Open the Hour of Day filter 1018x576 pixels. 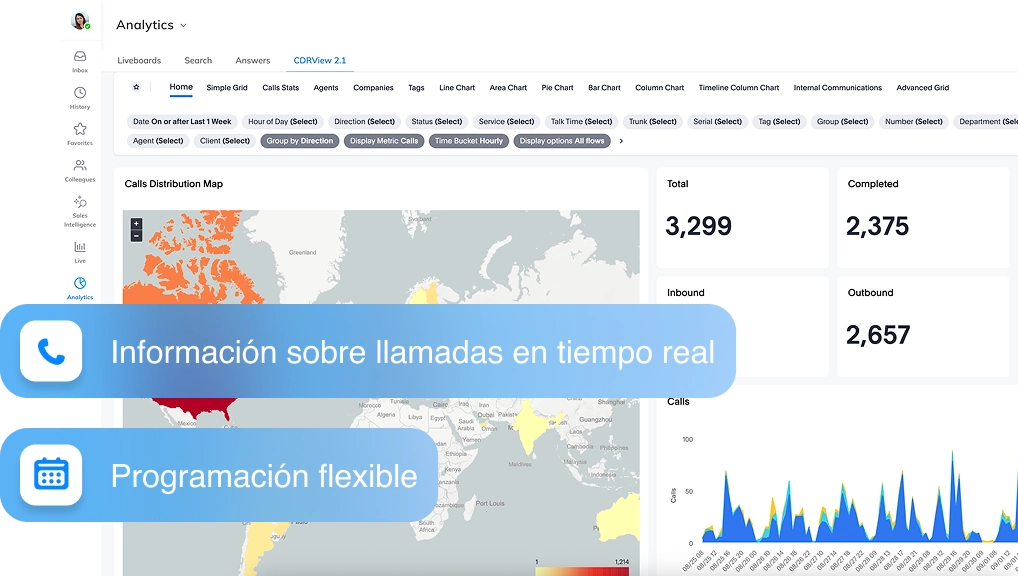coord(281,122)
